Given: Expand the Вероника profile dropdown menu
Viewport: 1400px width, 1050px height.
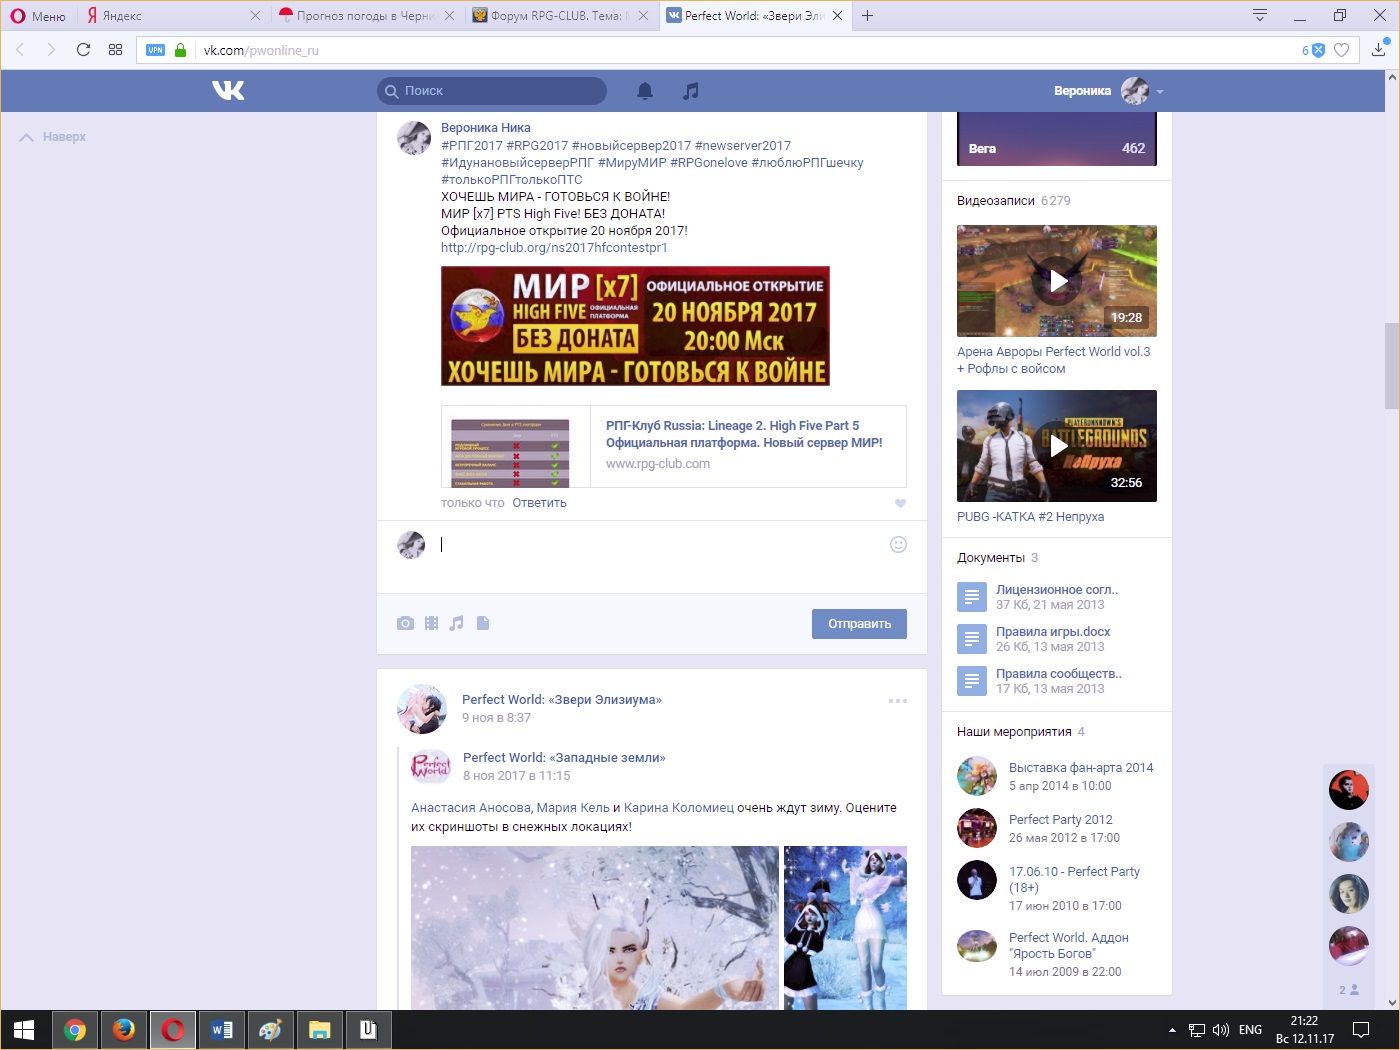Looking at the screenshot, I should (x=1160, y=91).
